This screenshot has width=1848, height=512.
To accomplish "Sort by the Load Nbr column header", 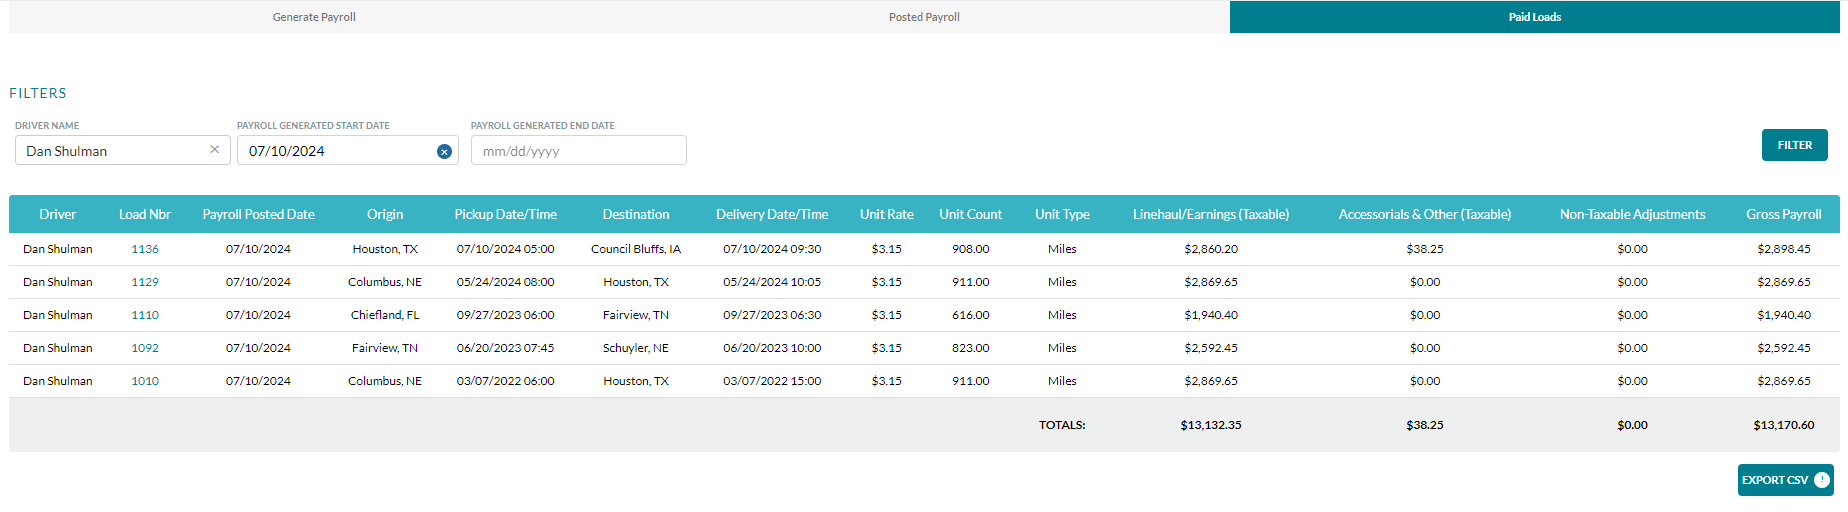I will pos(145,214).
